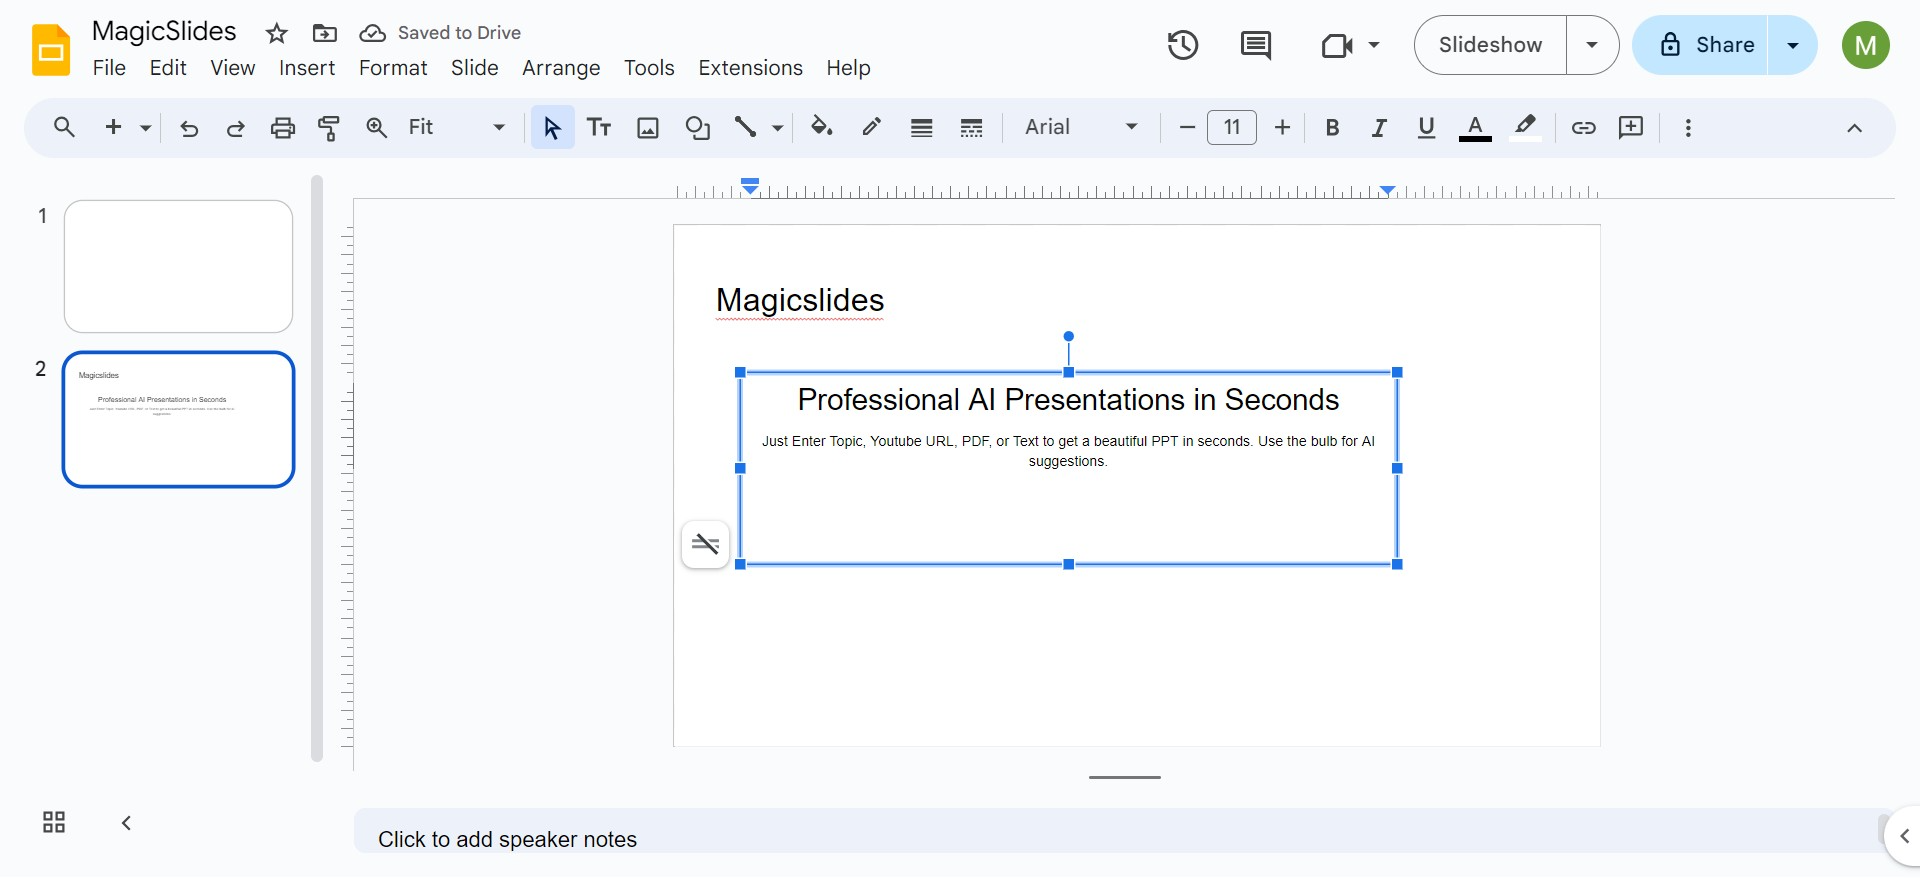Open the comments panel icon

pyautogui.click(x=1255, y=45)
